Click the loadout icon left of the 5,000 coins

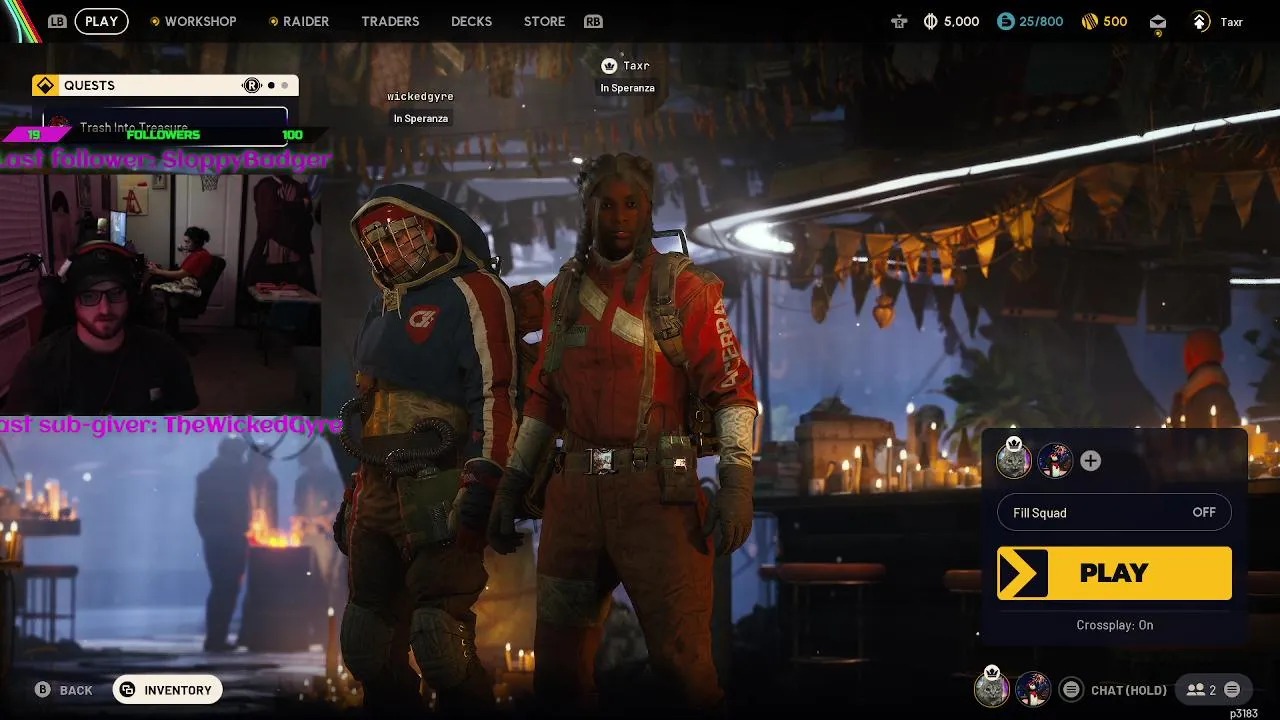pos(899,21)
